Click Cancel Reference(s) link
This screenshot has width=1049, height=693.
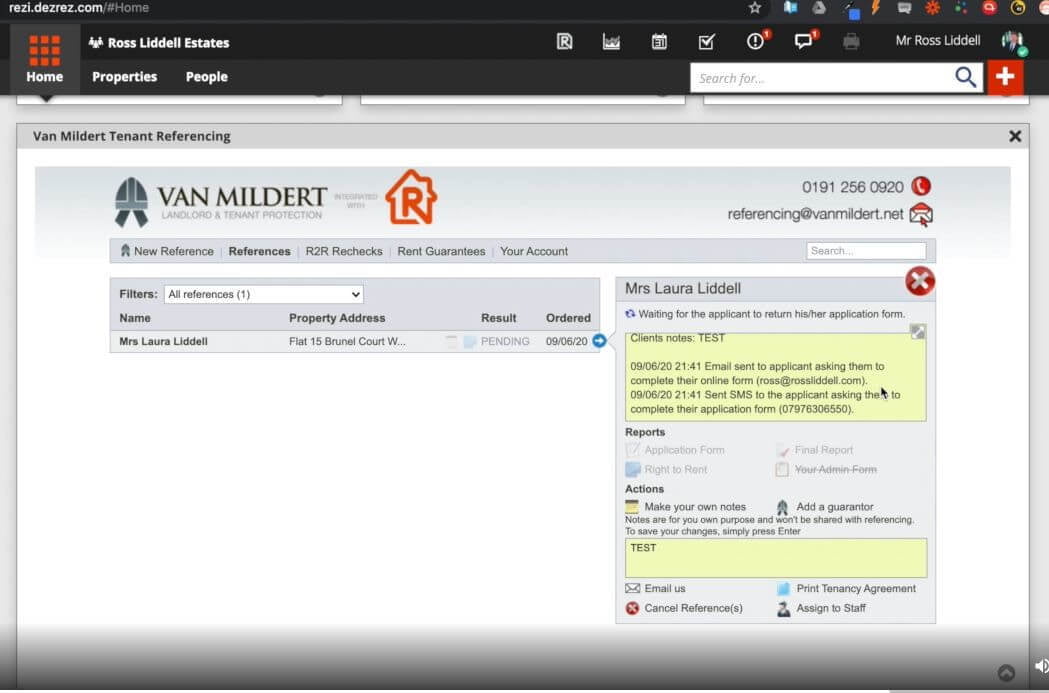click(x=693, y=608)
